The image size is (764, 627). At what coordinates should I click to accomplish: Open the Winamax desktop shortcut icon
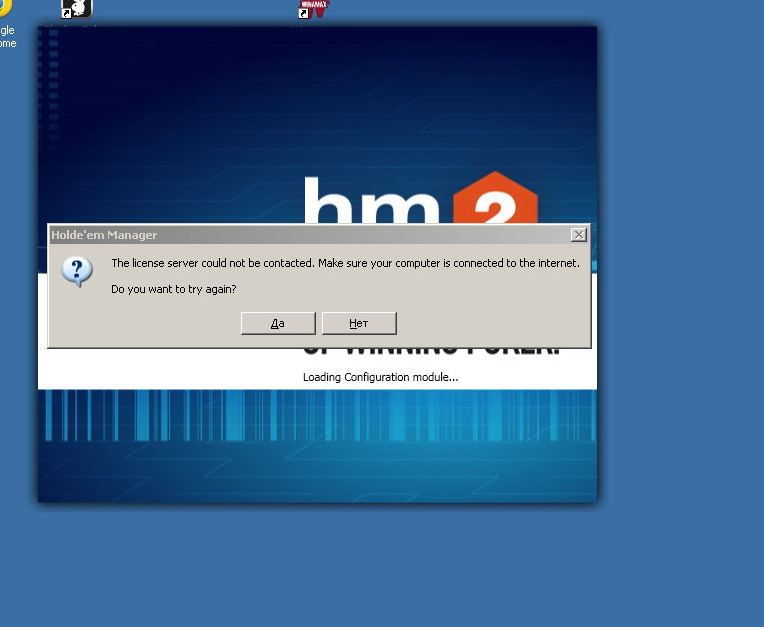point(313,9)
